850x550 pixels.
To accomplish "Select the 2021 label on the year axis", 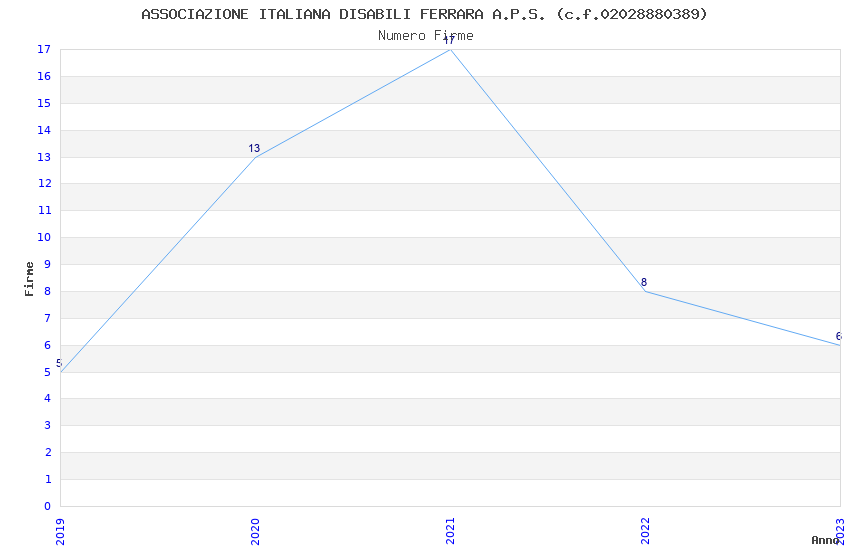I will (450, 532).
